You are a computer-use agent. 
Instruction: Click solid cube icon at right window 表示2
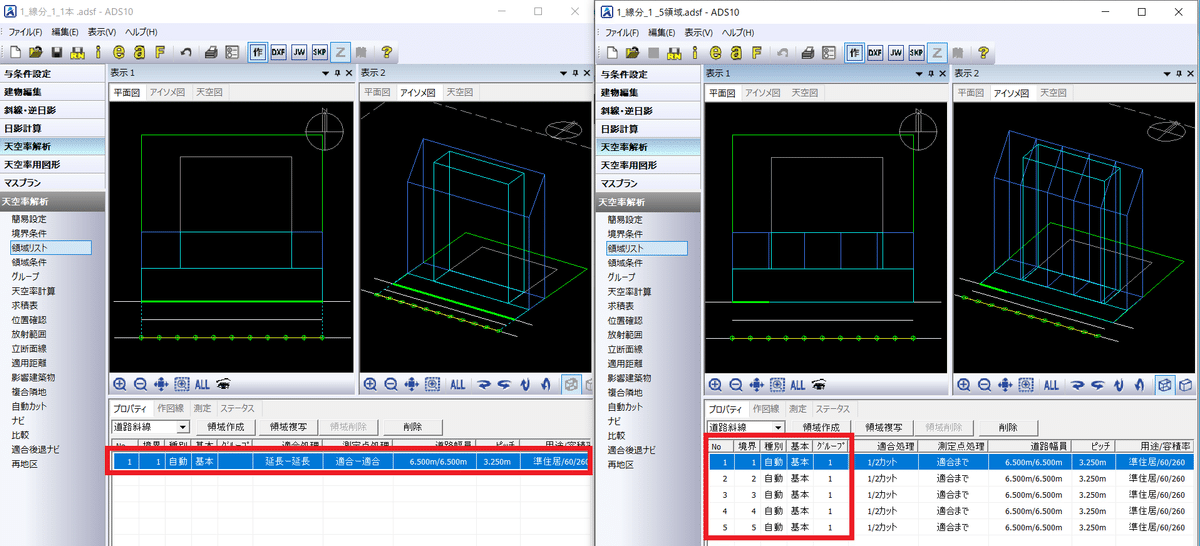click(x=1185, y=384)
